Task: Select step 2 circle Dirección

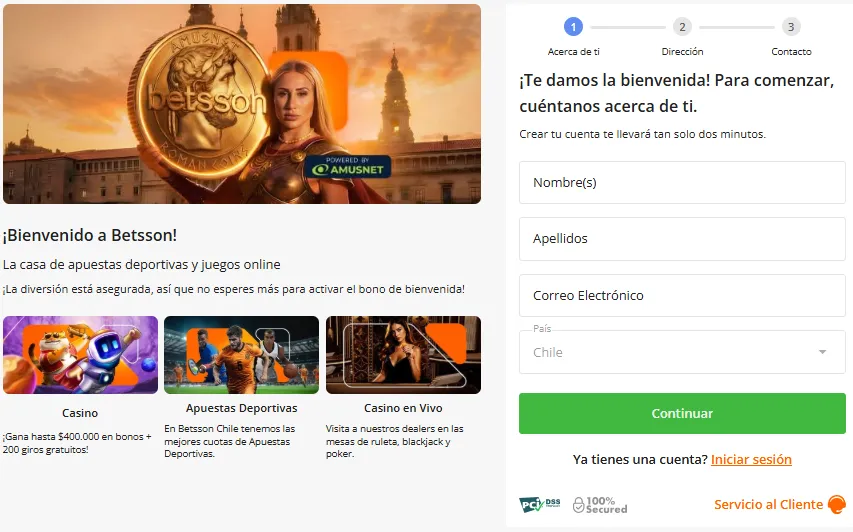Action: tap(682, 27)
